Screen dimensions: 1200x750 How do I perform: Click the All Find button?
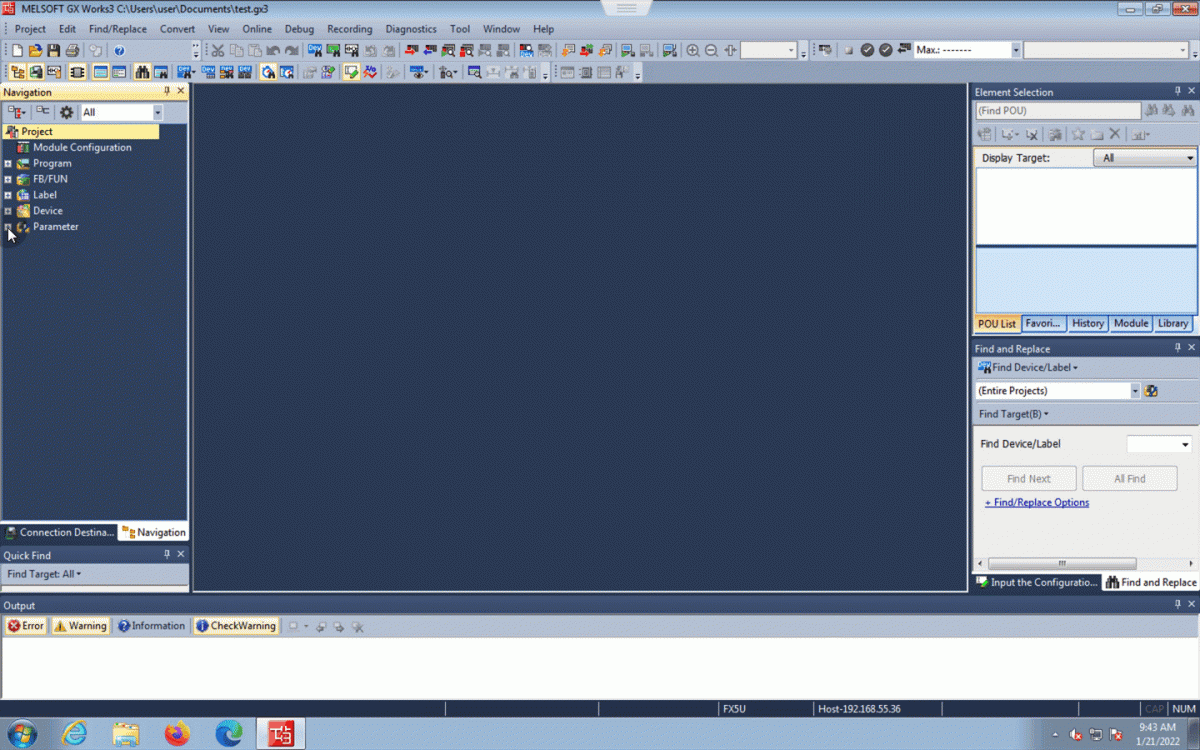(x=1130, y=479)
